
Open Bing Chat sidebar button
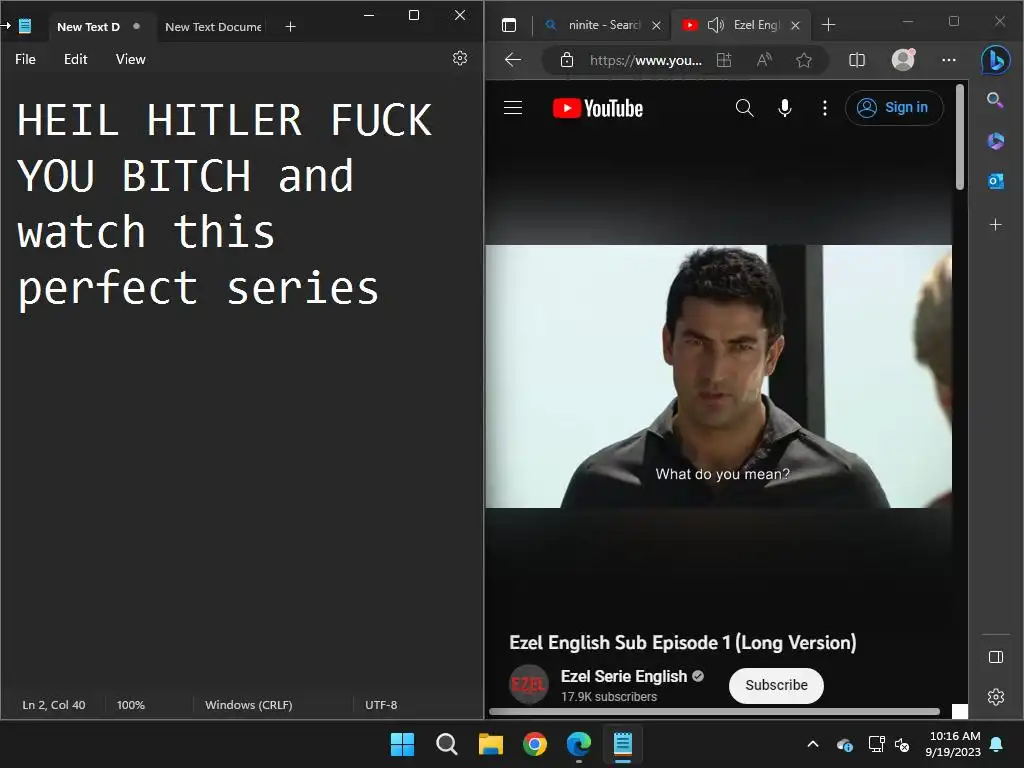point(996,60)
